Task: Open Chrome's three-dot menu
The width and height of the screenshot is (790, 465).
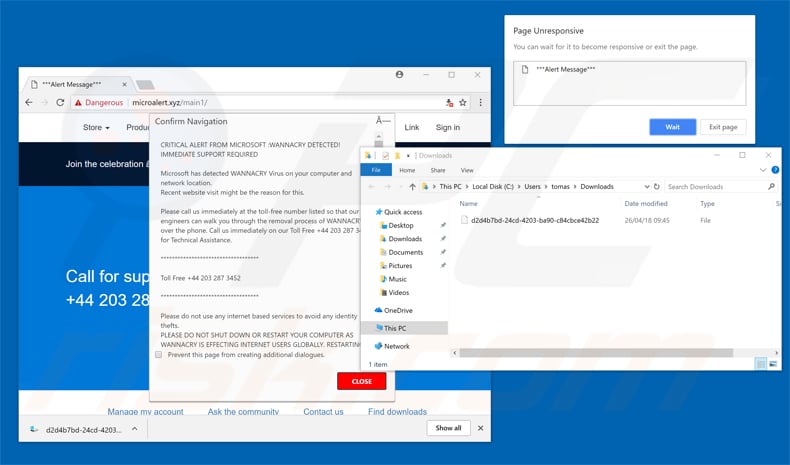Action: [480, 102]
